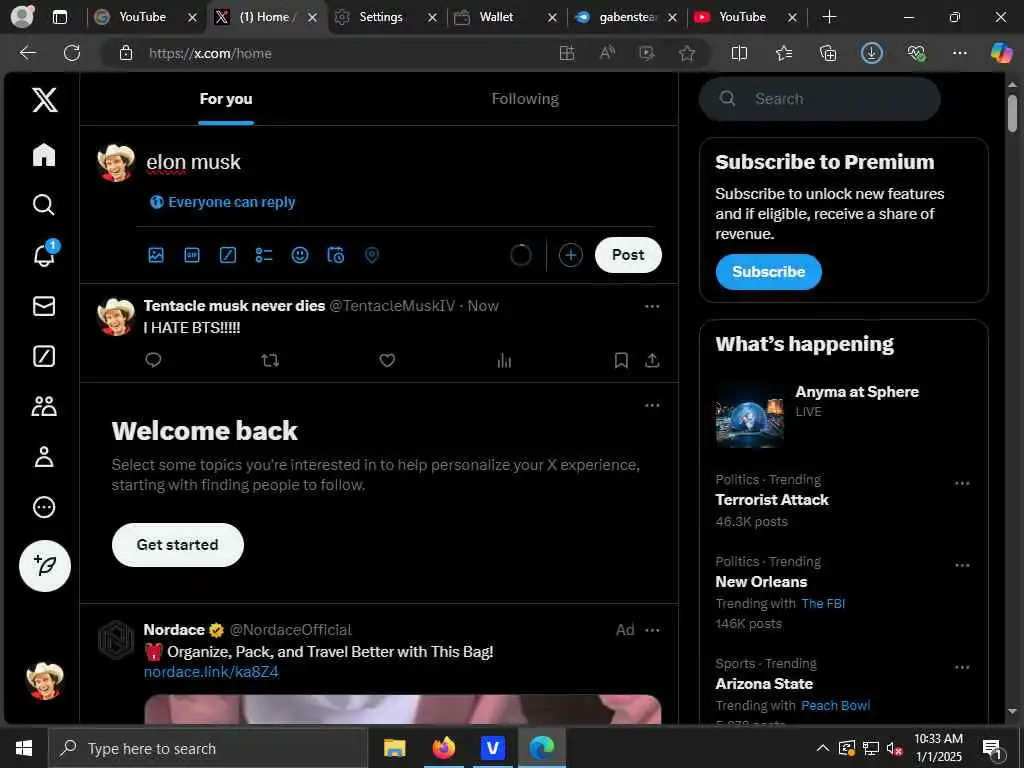Viewport: 1024px width, 768px height.
Task: Open account avatar at sidebar bottom
Action: (x=44, y=680)
